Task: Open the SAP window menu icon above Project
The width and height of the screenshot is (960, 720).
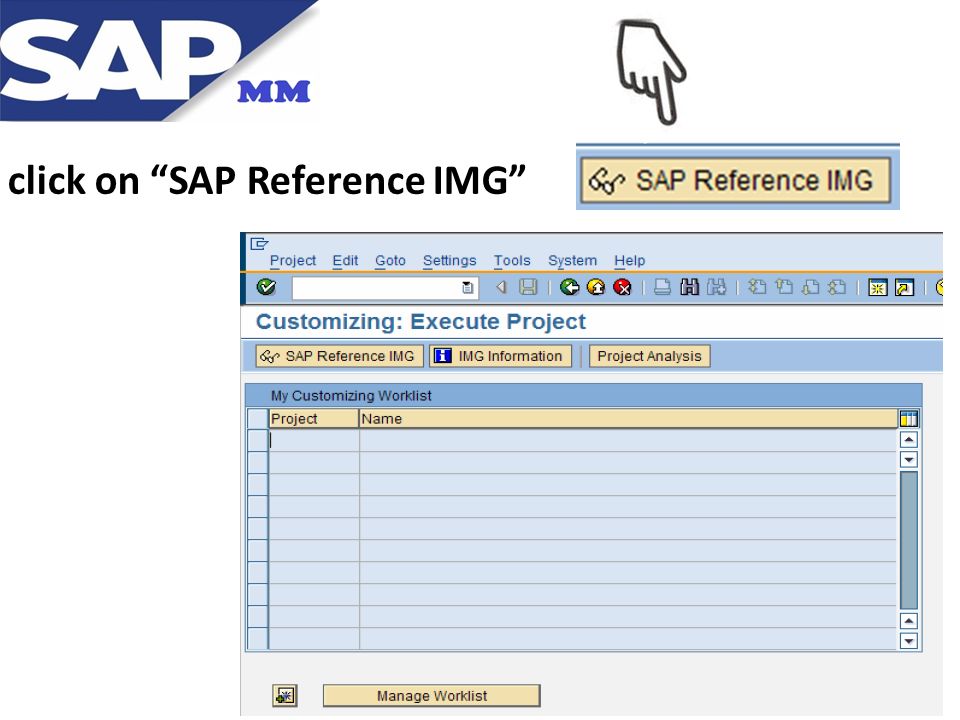Action: 259,244
